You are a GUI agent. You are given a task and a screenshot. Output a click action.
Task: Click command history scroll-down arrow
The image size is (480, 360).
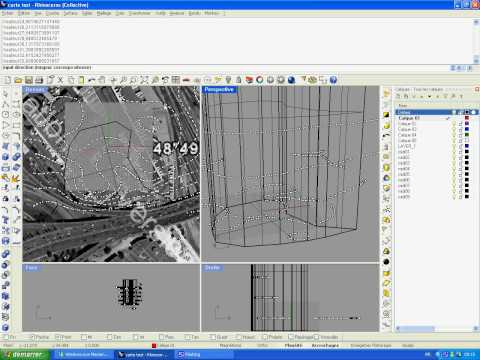click(476, 60)
